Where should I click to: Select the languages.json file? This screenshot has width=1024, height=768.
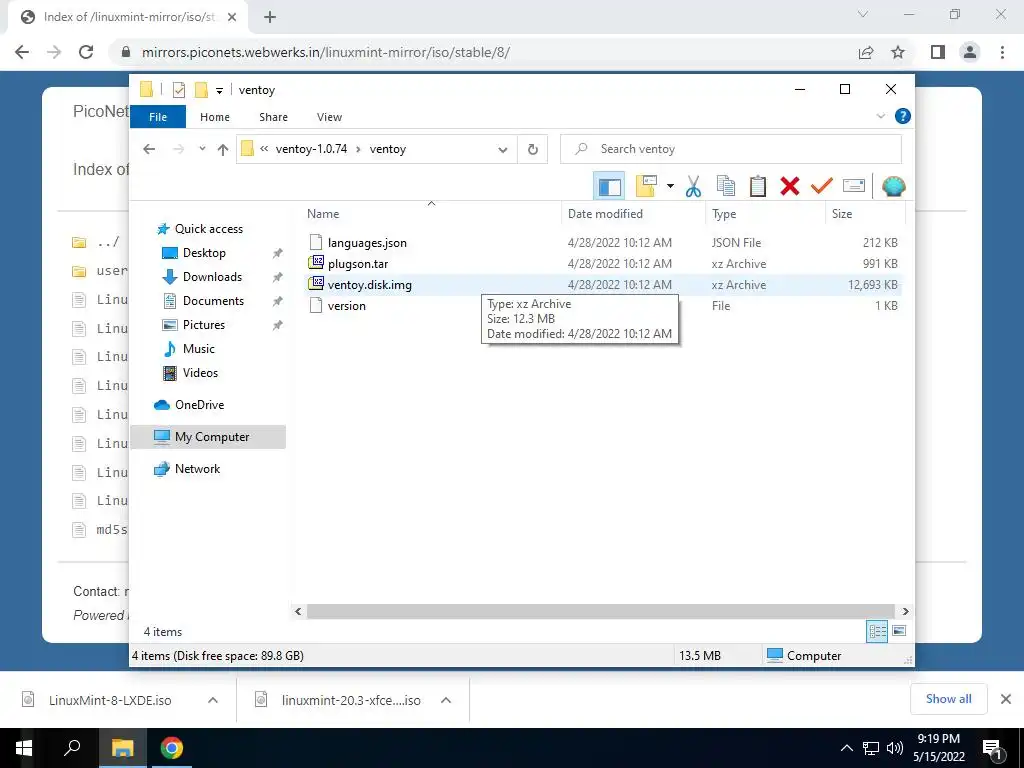pyautogui.click(x=367, y=243)
